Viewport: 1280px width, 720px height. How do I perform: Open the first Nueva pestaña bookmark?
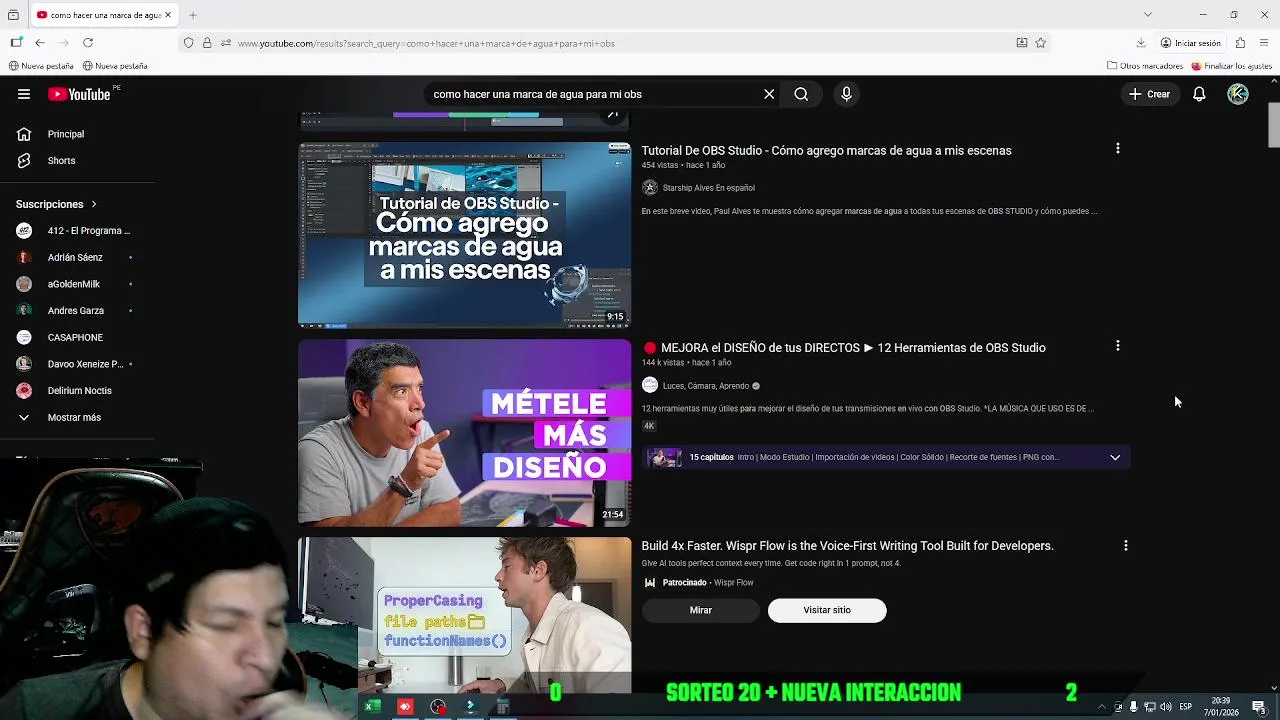point(41,66)
